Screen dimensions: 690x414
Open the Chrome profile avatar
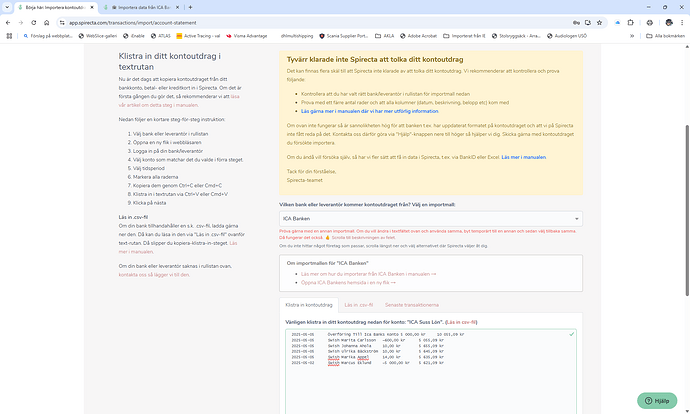(669, 22)
